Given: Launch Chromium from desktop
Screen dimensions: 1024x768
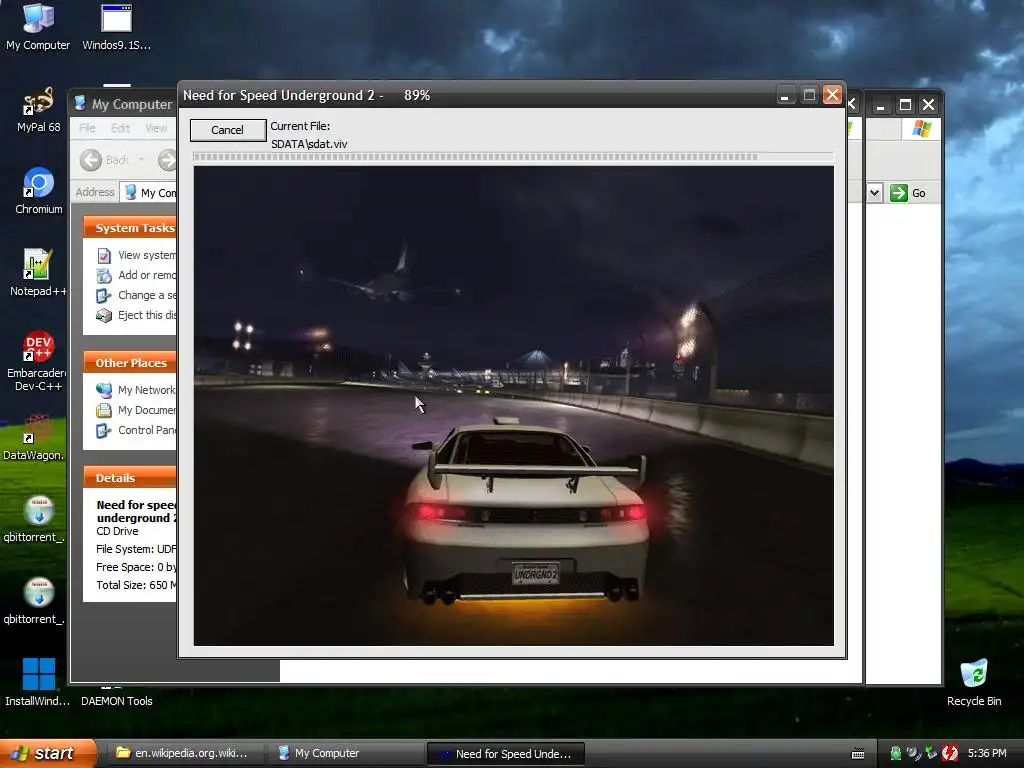Looking at the screenshot, I should [x=39, y=191].
